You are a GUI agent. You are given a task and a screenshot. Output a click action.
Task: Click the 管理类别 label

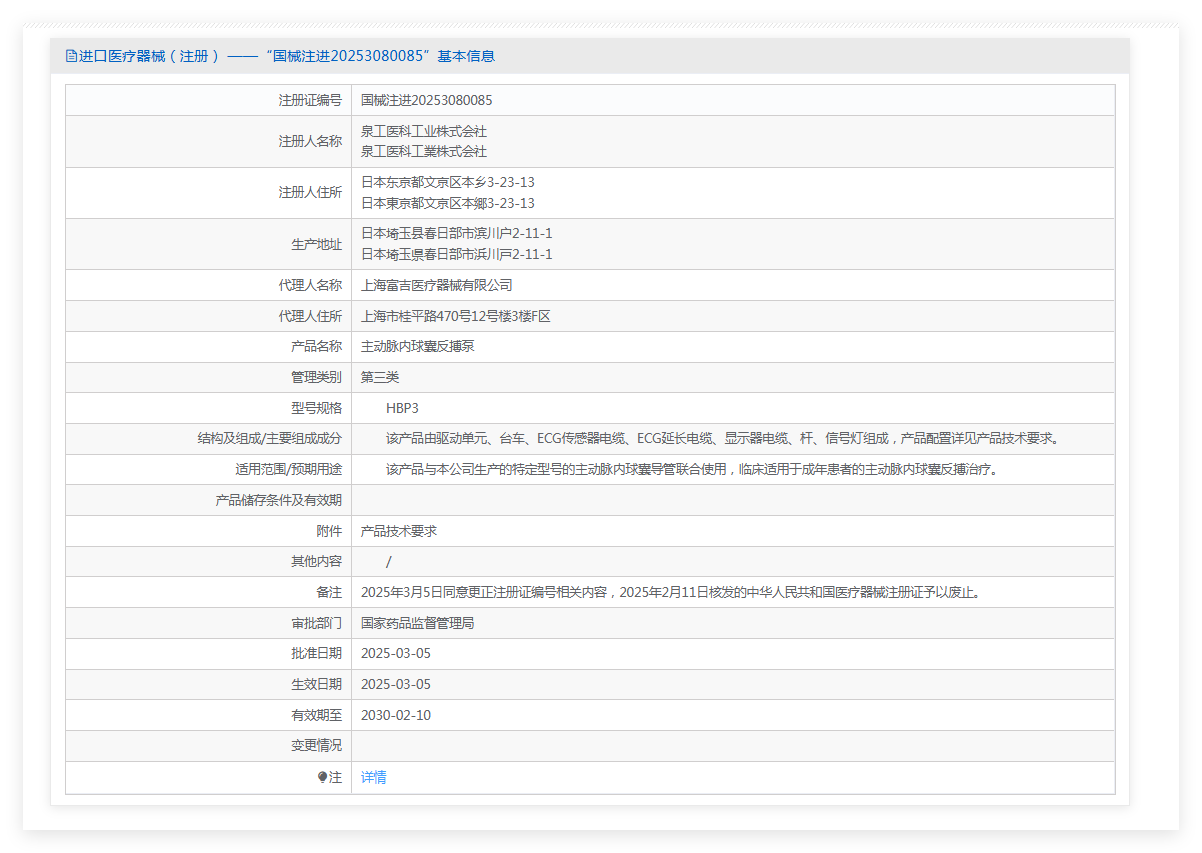pyautogui.click(x=316, y=377)
